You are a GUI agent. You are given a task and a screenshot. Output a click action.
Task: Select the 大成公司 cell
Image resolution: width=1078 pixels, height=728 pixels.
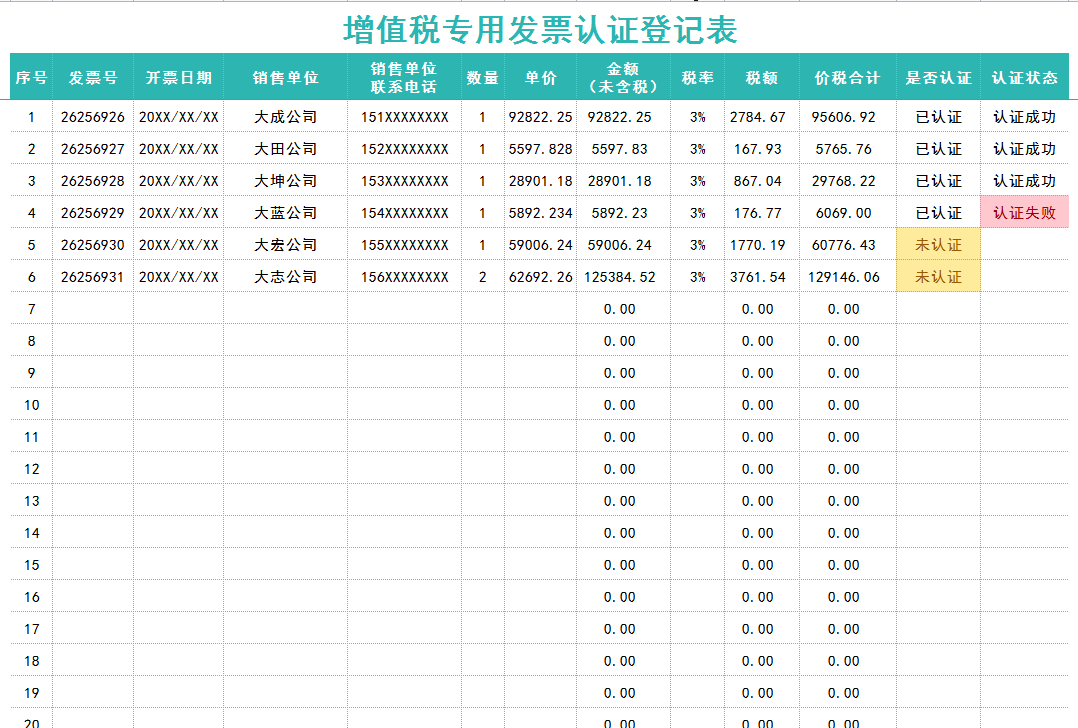(x=285, y=118)
